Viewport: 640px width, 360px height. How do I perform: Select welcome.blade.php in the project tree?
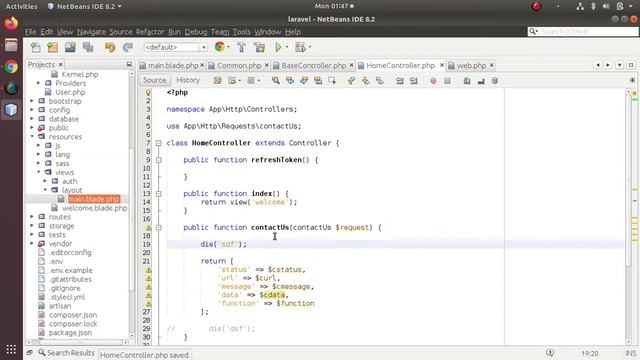95,208
